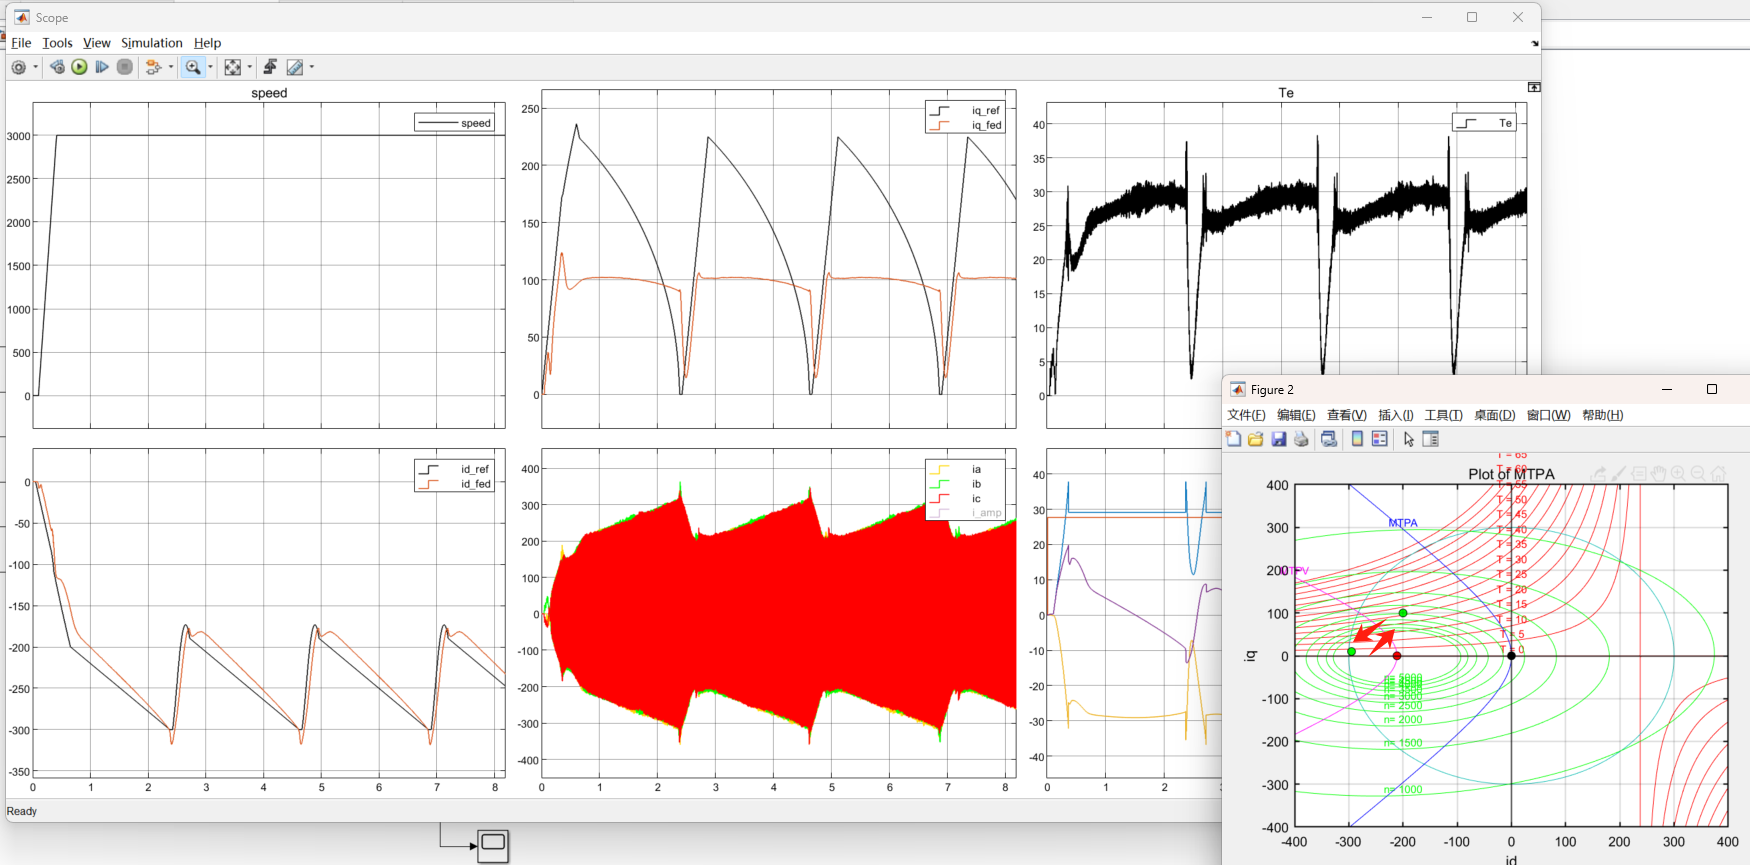The image size is (1750, 865).
Task: Open 文件(F) menu in Figure 2
Action: pyautogui.click(x=1246, y=415)
